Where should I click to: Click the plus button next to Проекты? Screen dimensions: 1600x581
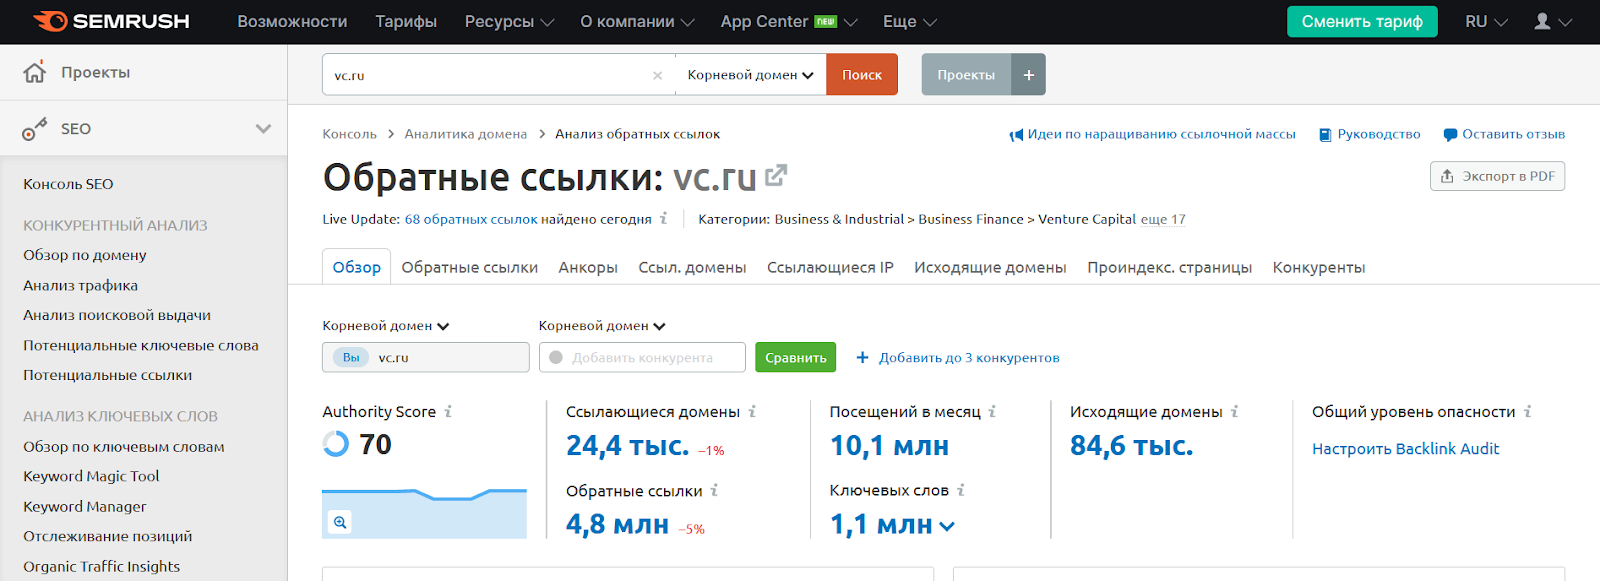tap(1028, 75)
